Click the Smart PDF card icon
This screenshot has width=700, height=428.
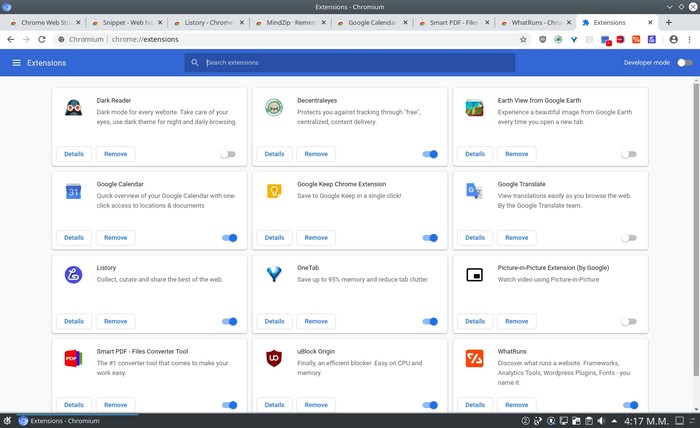73,358
